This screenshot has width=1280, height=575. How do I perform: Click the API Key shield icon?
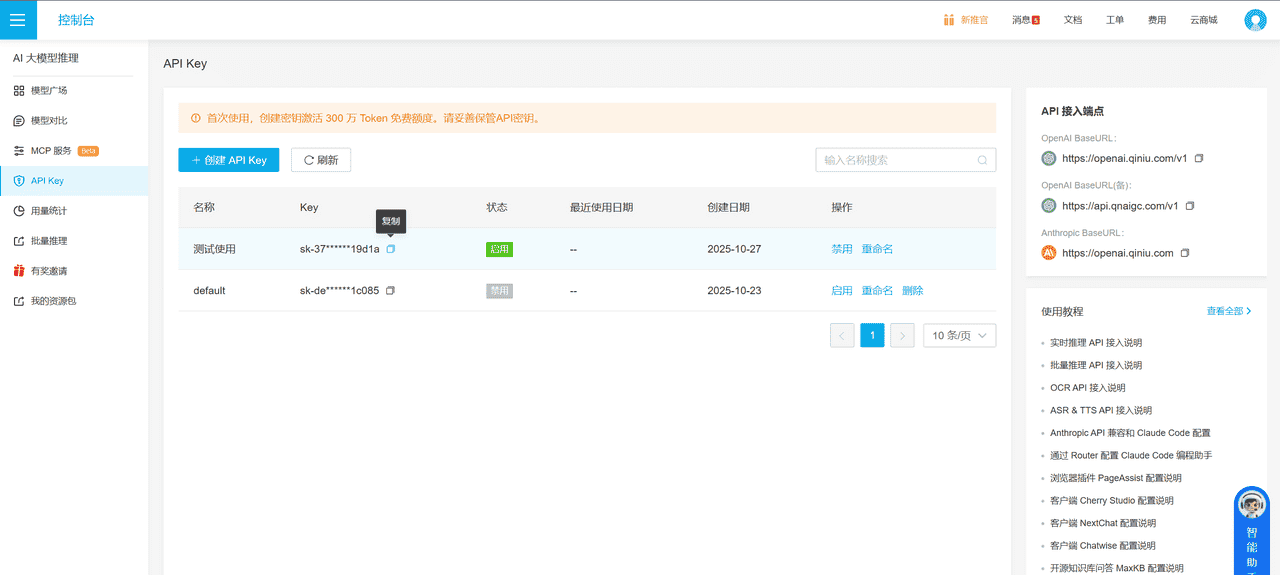[x=19, y=181]
